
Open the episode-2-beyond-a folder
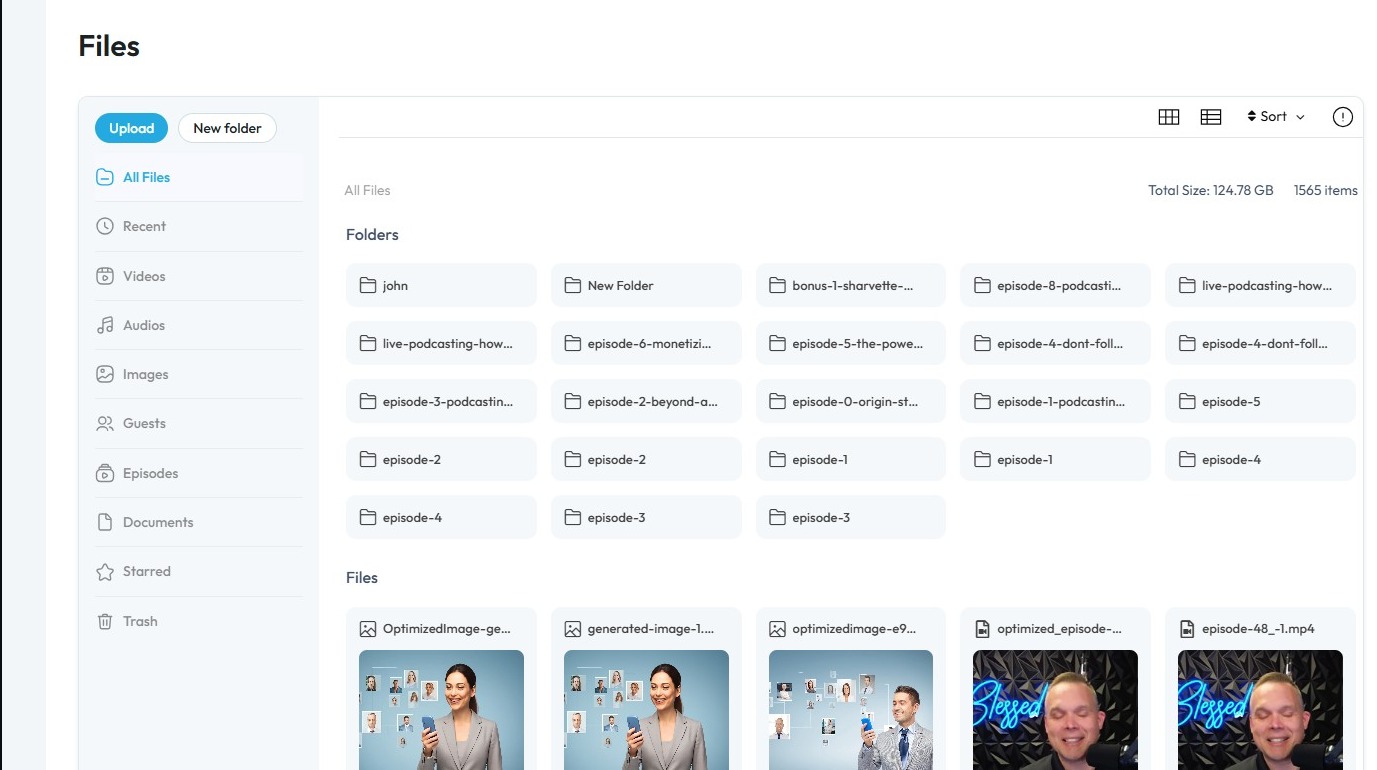[646, 401]
